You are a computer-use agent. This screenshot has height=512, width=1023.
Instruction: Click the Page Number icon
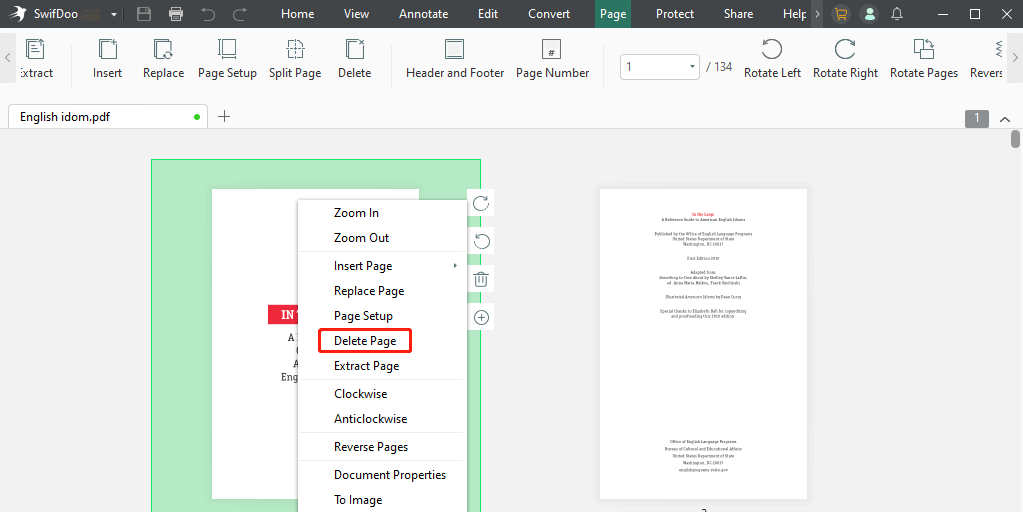click(551, 50)
